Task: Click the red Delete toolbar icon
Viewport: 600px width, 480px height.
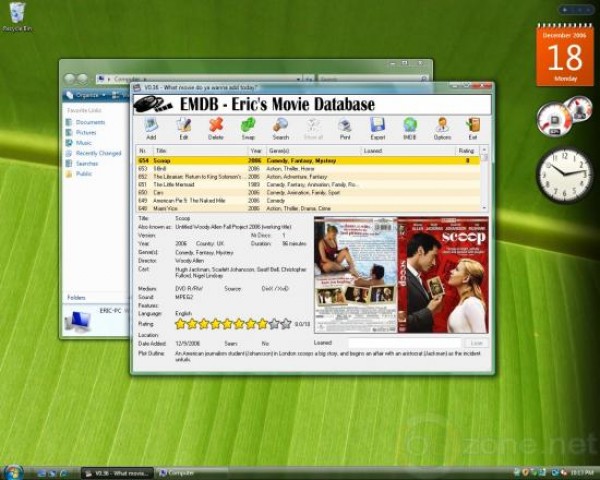Action: point(215,125)
